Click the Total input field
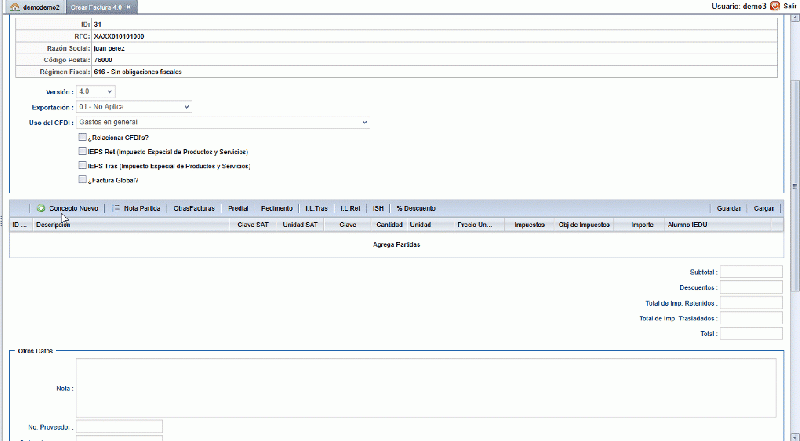 tap(751, 333)
